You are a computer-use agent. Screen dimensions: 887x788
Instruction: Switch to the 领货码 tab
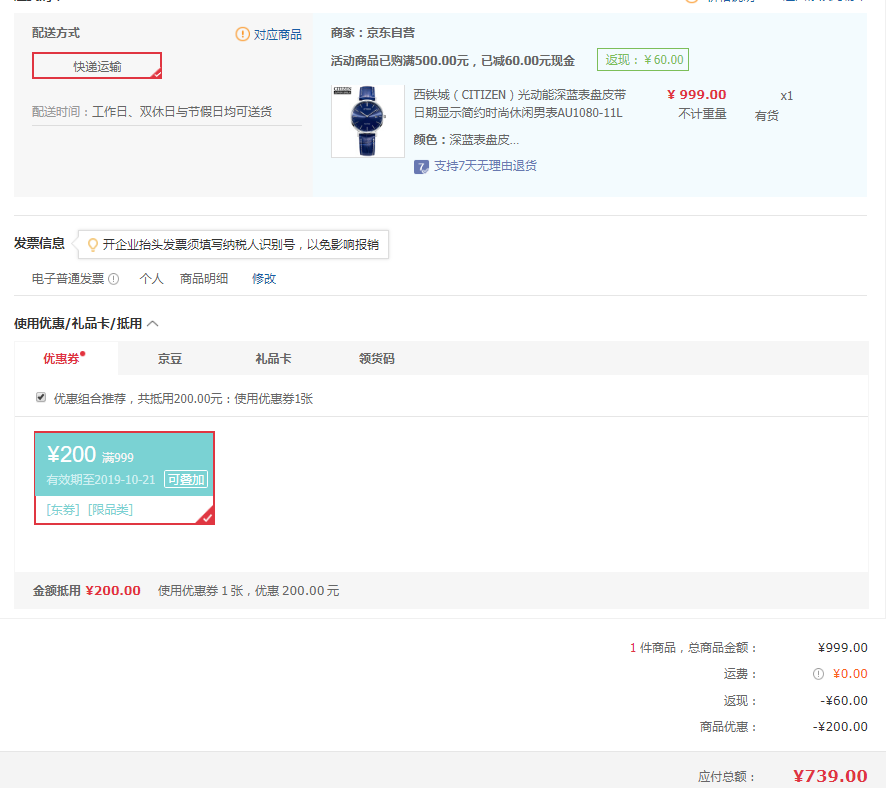click(x=377, y=359)
